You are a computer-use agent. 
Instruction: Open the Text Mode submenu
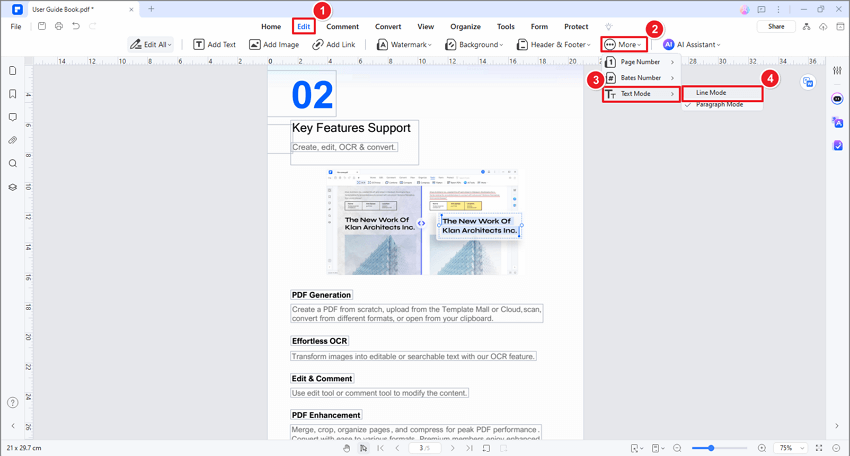click(x=641, y=94)
